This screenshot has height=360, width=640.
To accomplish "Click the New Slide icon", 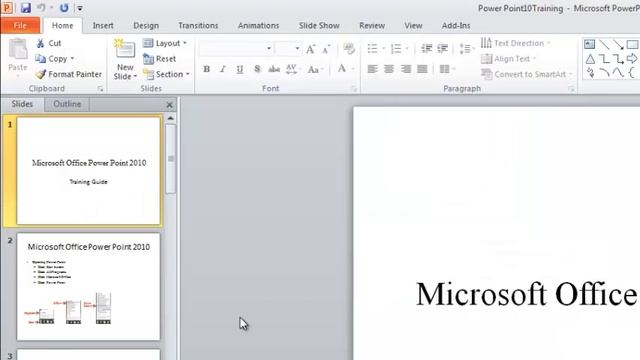I will tap(125, 50).
